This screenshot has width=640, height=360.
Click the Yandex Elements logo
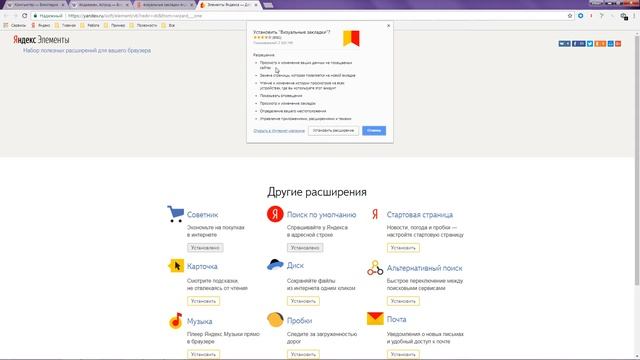click(x=41, y=40)
